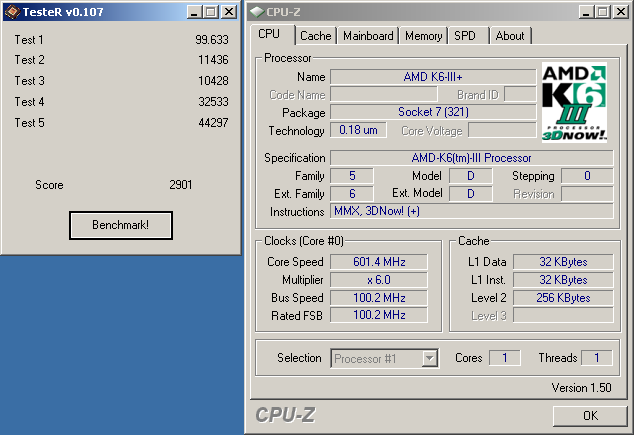Click OK in the CPU-Z window
Screen dimensions: 634x435
(x=590, y=416)
